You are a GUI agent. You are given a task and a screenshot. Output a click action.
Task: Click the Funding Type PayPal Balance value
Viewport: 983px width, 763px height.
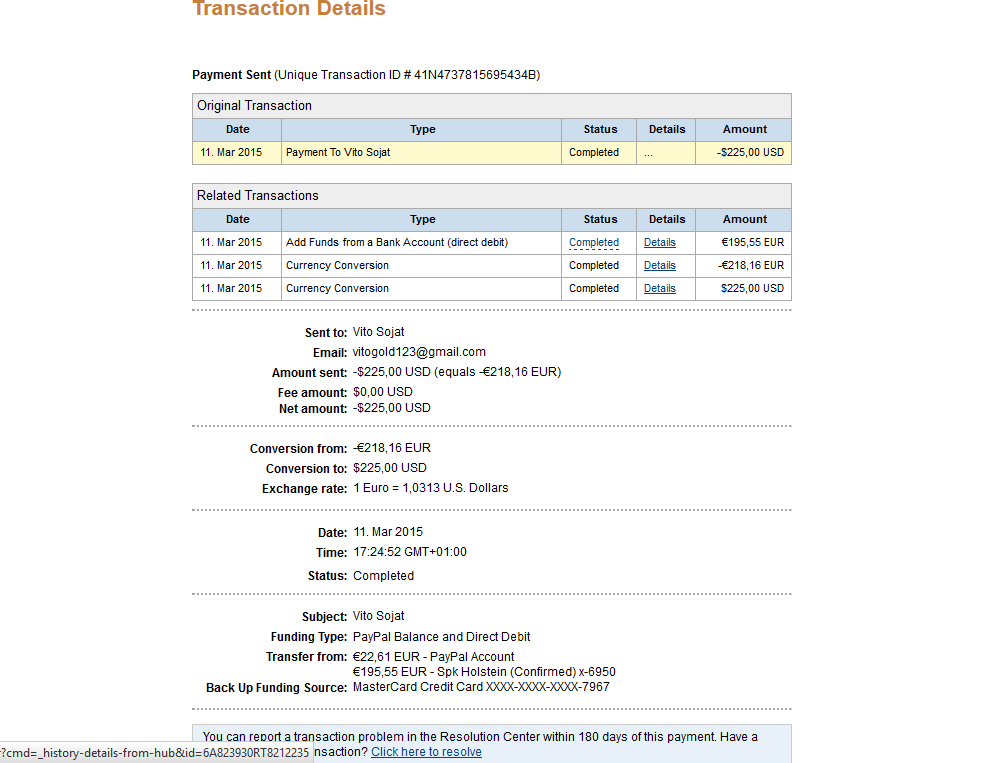click(x=441, y=637)
